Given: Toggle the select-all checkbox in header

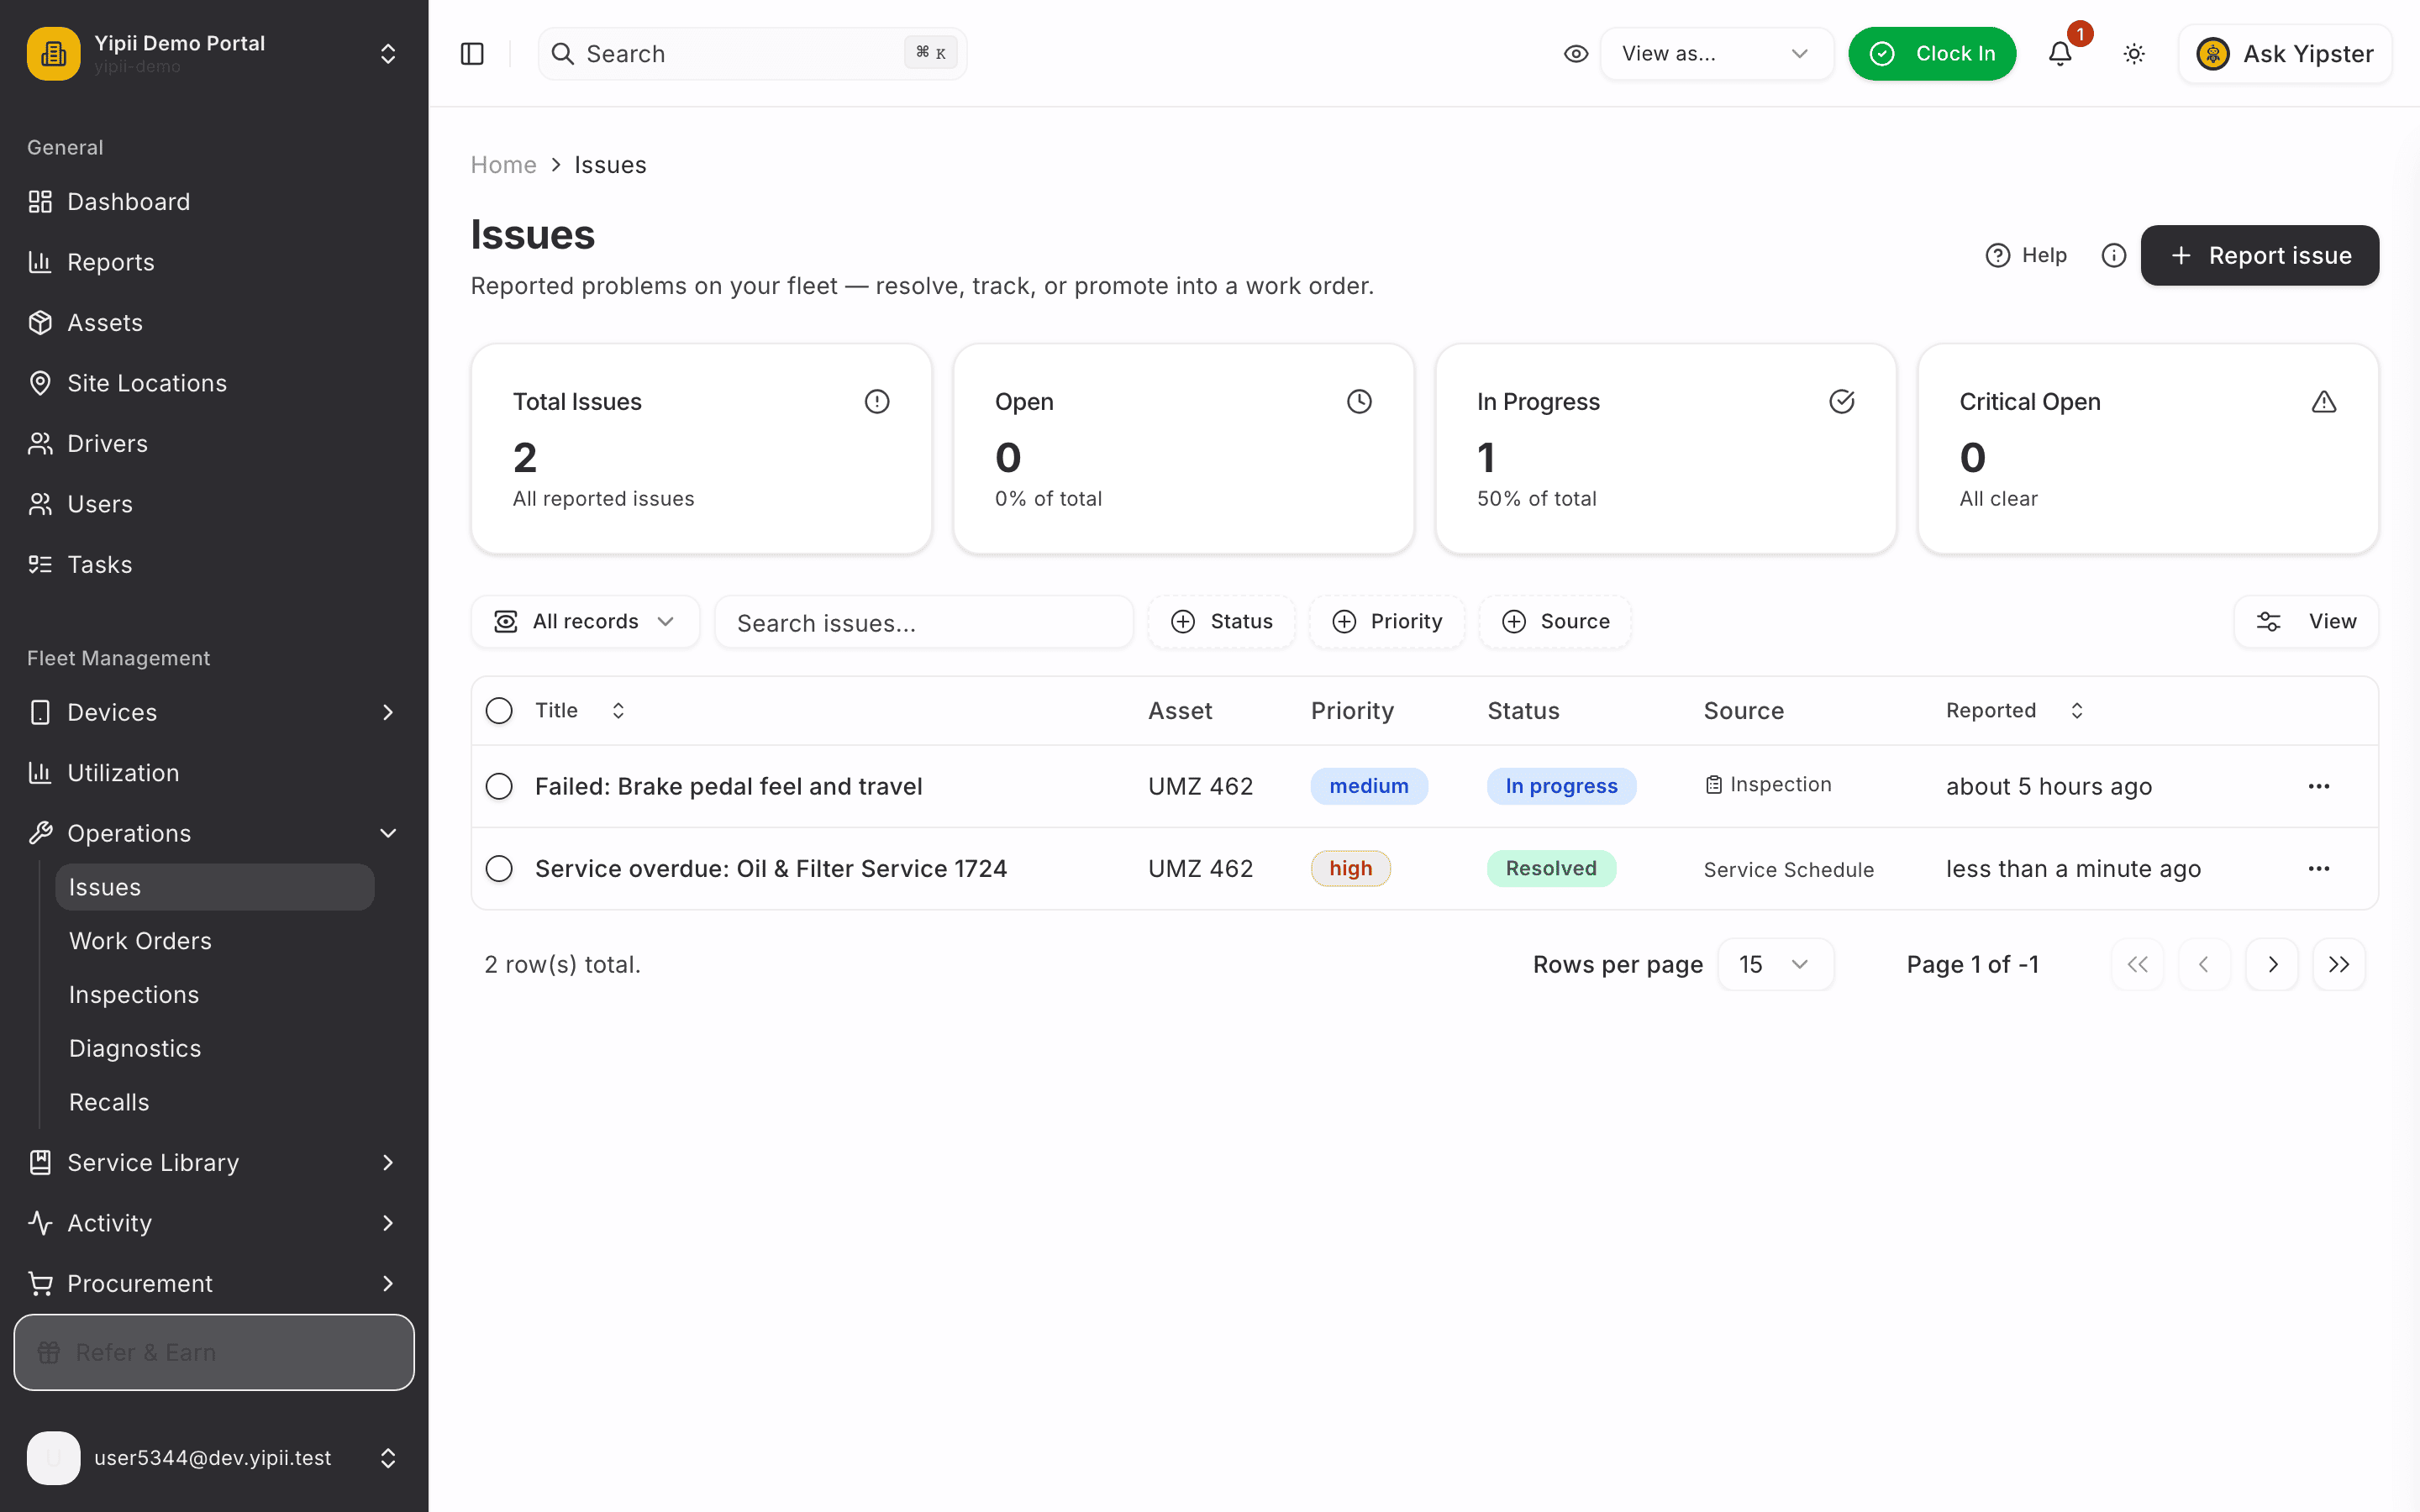Looking at the screenshot, I should coord(499,710).
